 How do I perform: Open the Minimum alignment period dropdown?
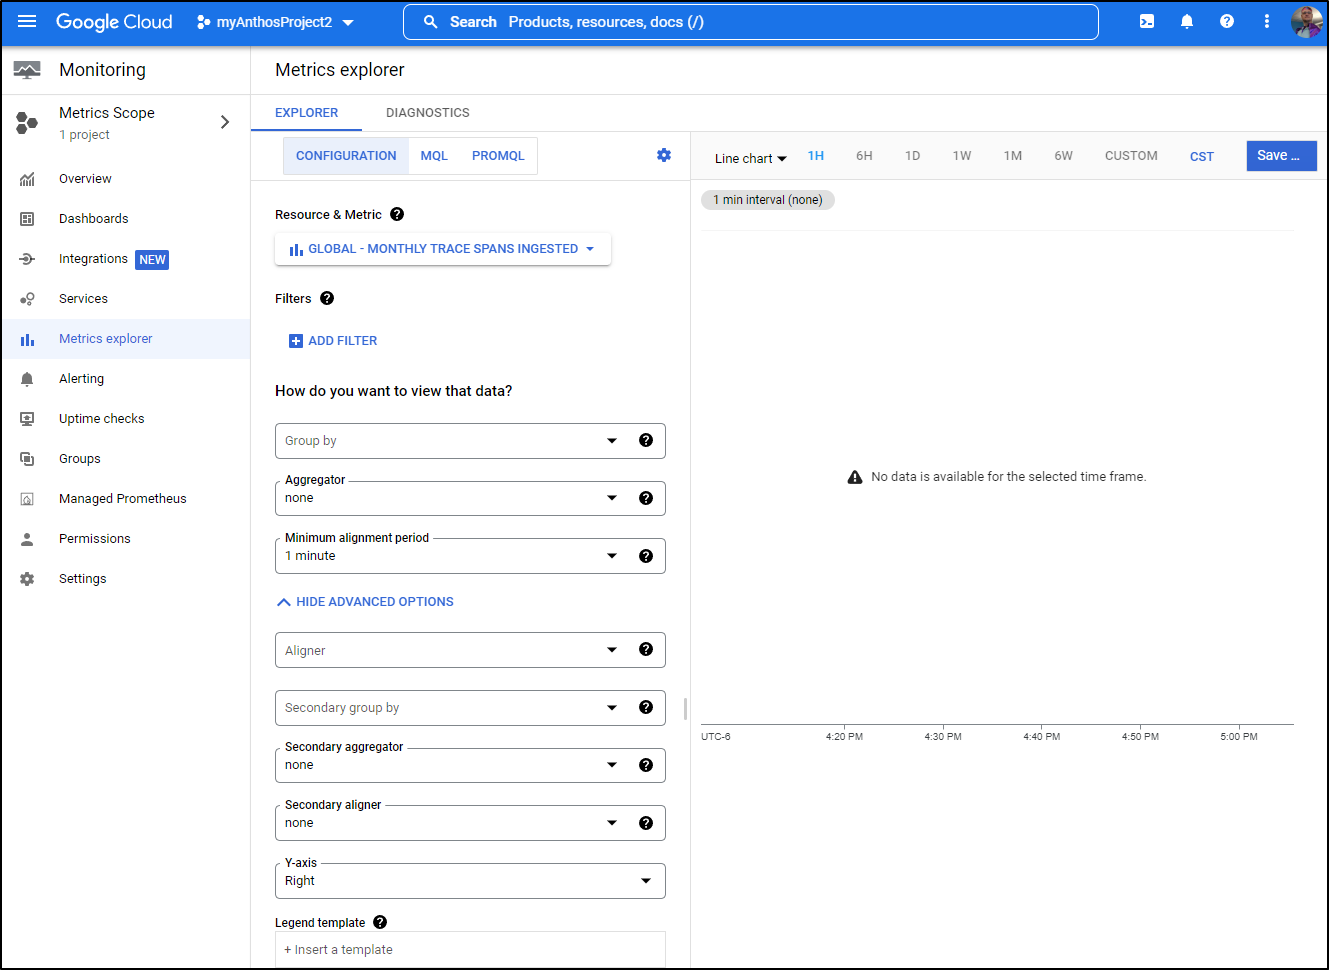coord(470,556)
